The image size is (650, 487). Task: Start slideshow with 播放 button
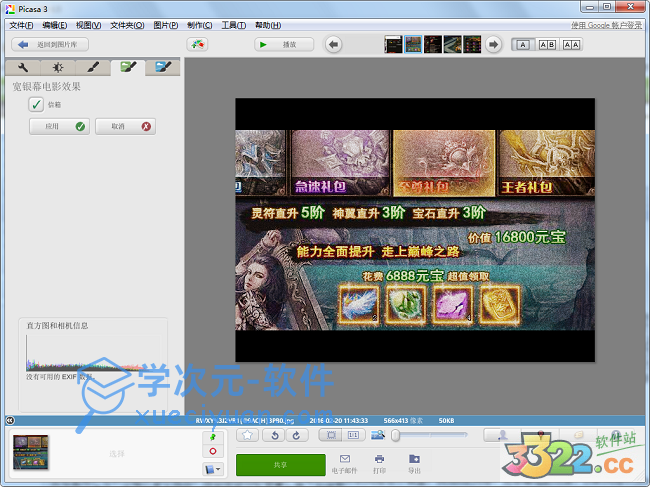(284, 44)
